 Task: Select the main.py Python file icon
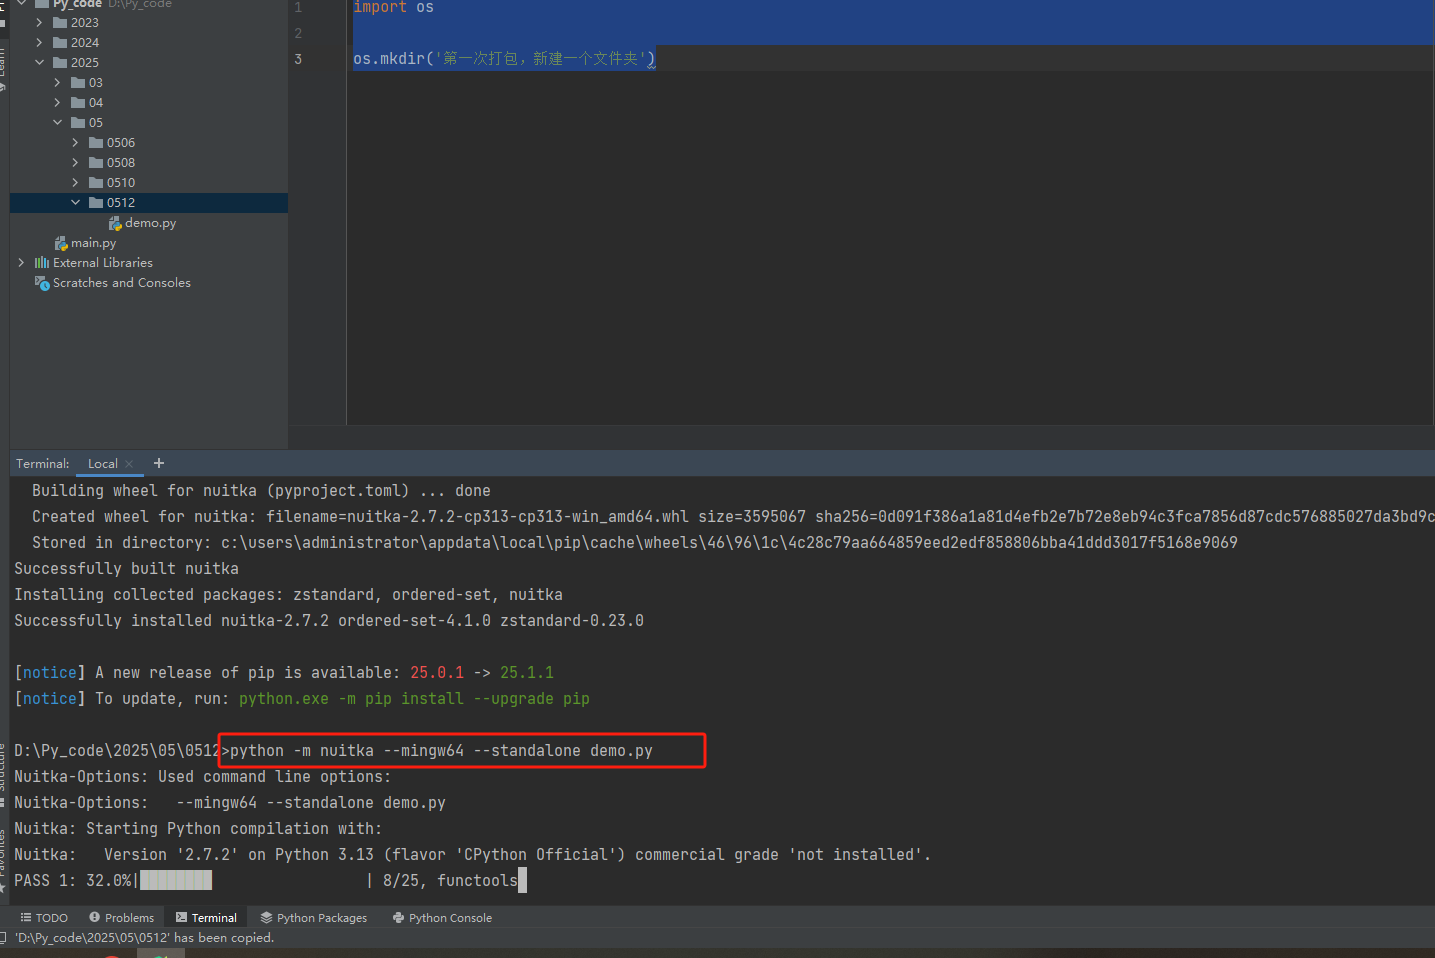coord(61,242)
